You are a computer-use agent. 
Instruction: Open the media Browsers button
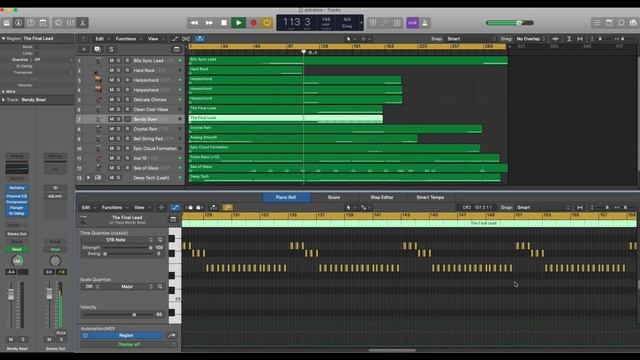tap(633, 23)
